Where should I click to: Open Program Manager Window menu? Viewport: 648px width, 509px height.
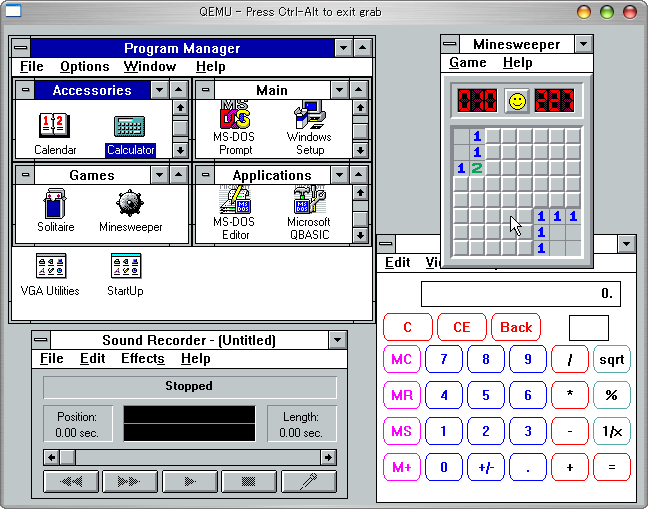click(x=150, y=67)
